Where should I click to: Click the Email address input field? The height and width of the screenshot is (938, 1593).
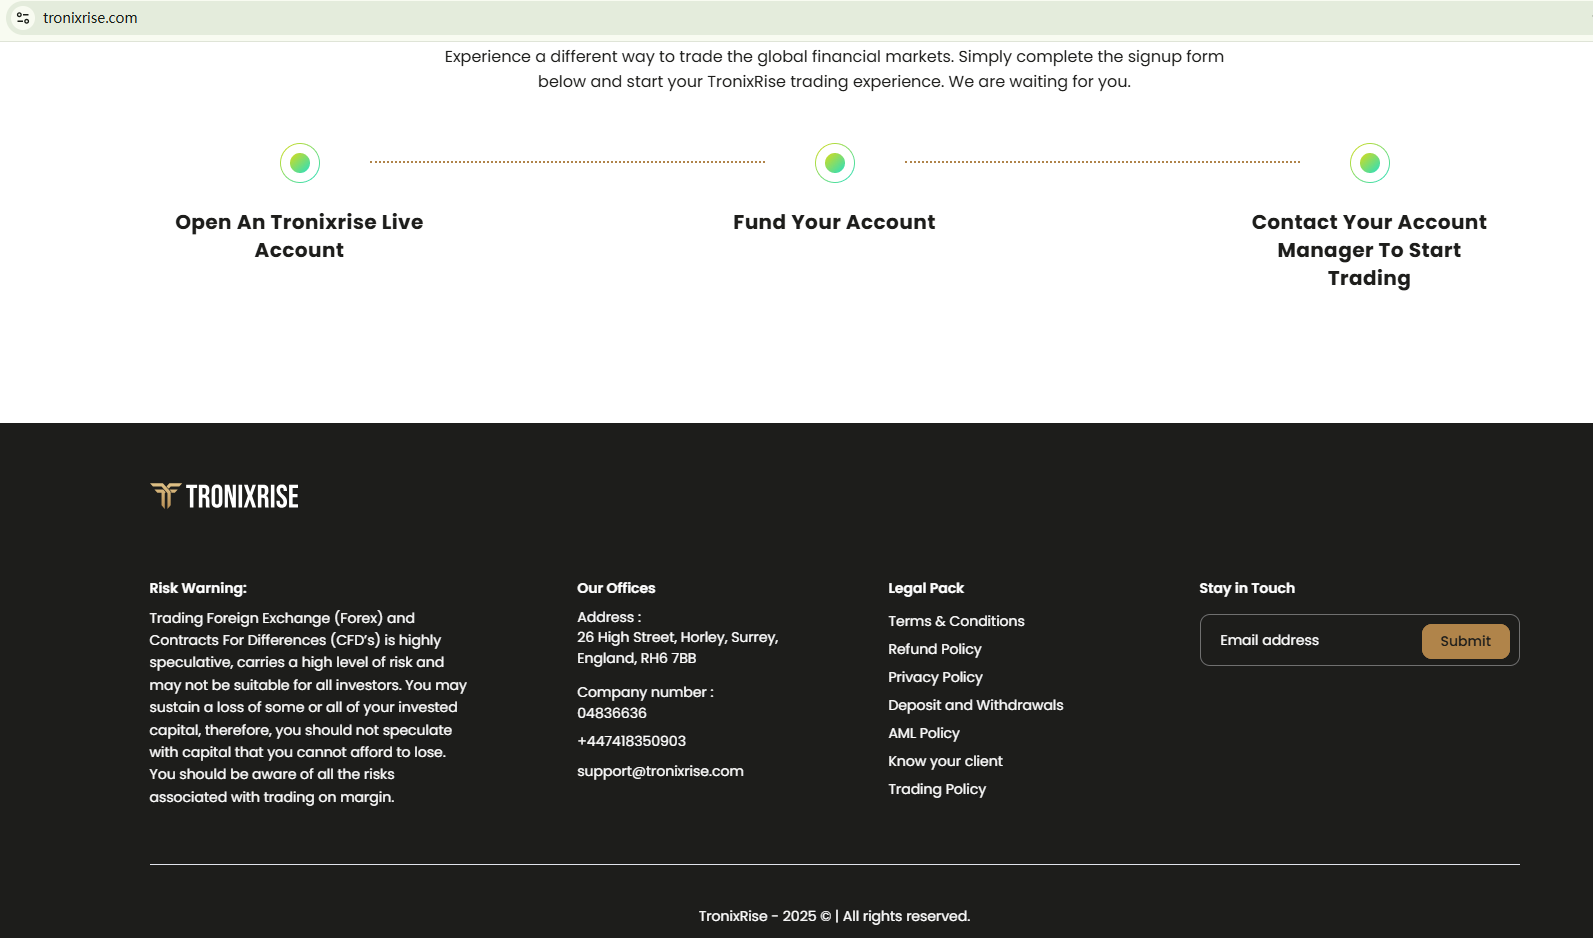point(1311,640)
